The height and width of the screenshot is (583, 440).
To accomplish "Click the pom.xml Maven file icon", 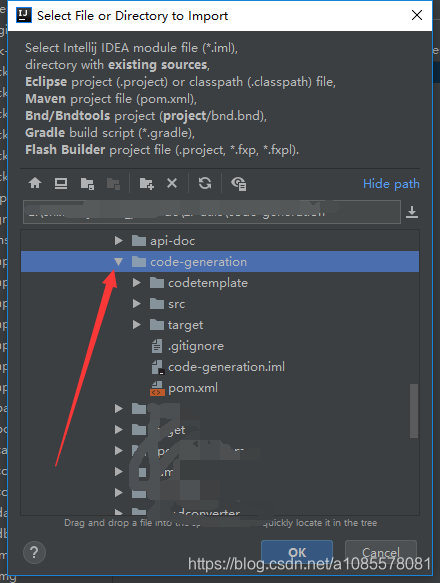I will 157,388.
